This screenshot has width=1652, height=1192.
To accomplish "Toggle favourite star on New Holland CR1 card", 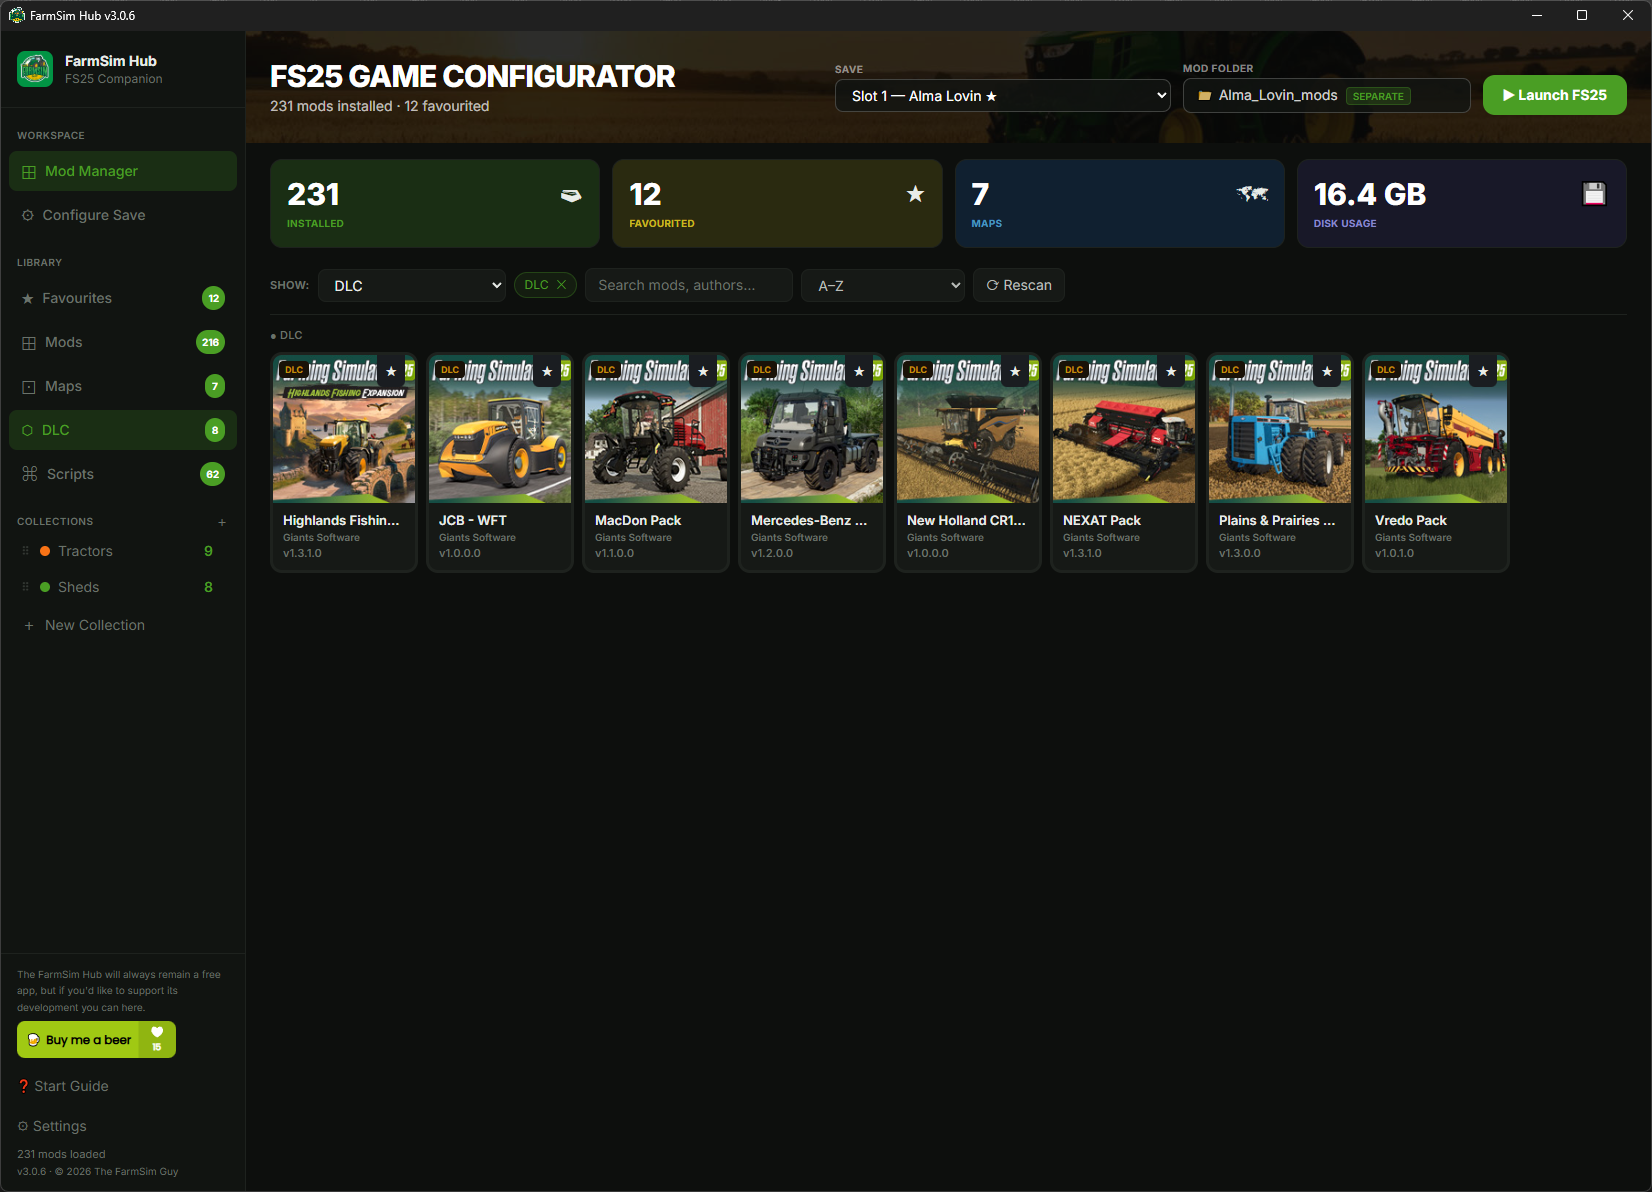I will 1015,371.
